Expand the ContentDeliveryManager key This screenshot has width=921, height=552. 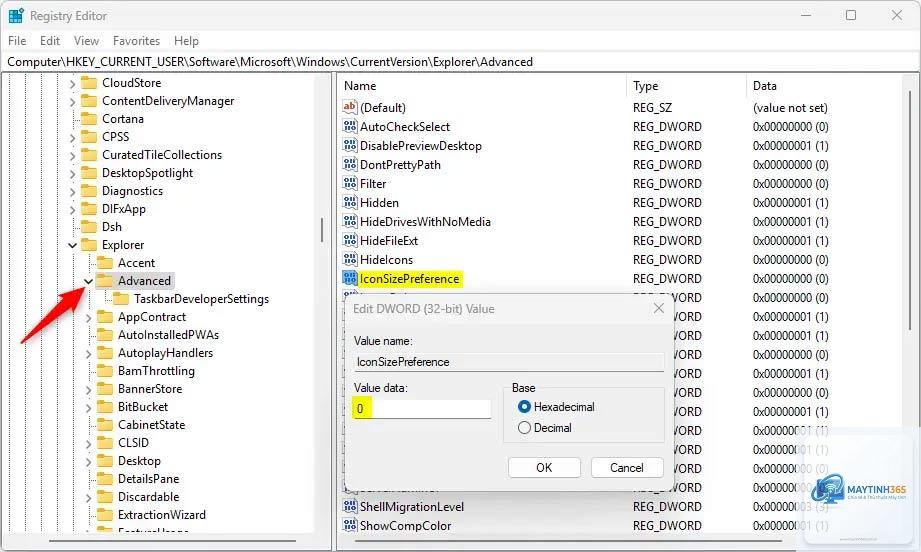(x=72, y=102)
